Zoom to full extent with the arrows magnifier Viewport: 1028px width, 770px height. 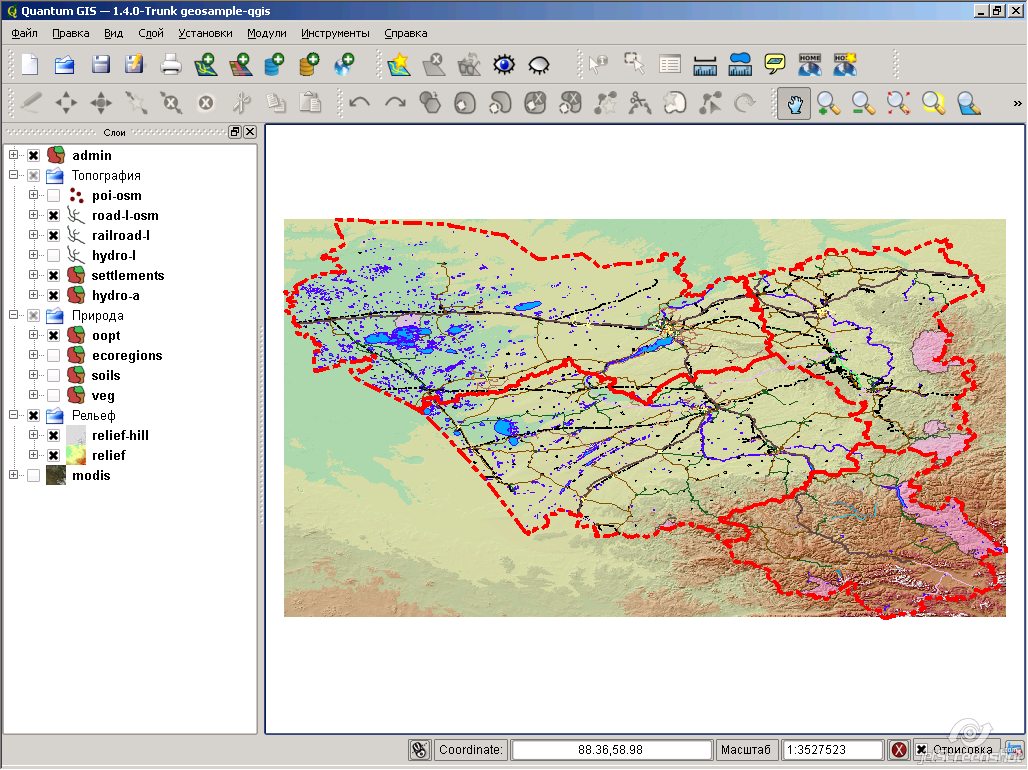coord(898,103)
